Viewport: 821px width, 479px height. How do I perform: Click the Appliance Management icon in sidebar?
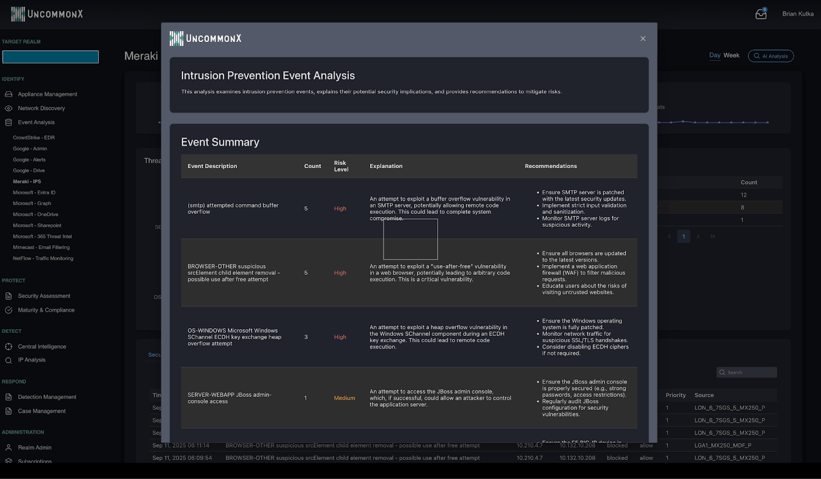[x=9, y=94]
